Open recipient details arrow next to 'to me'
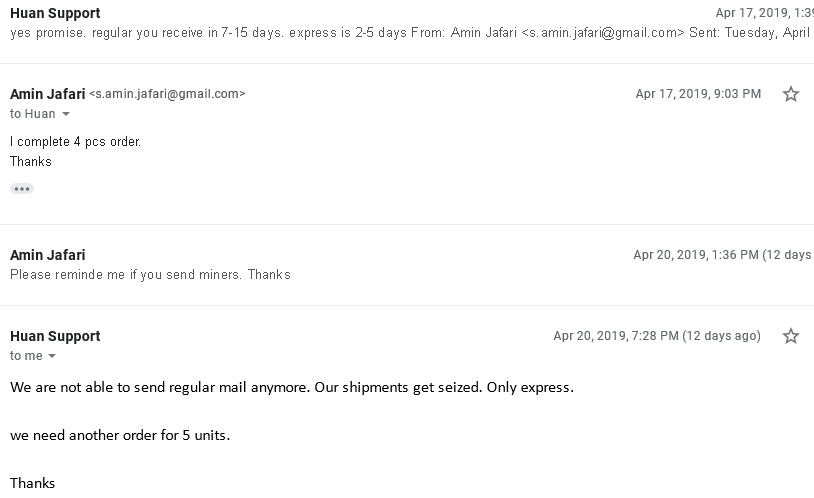 tap(52, 357)
